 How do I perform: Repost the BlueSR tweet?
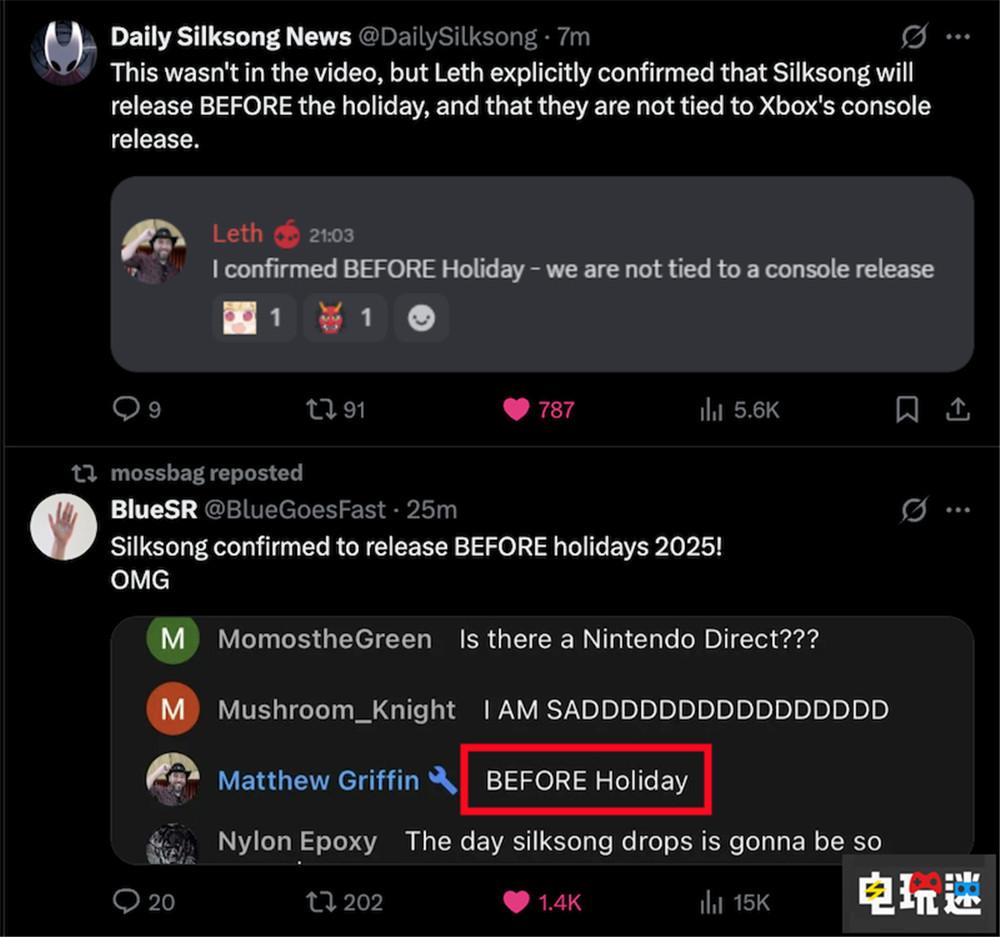322,902
